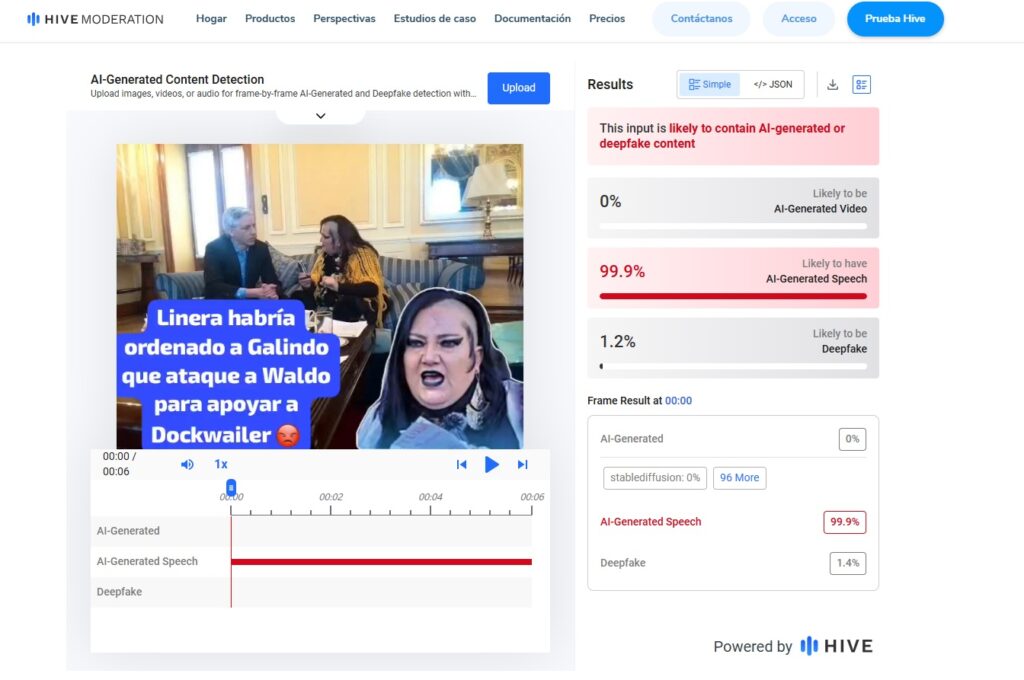The height and width of the screenshot is (680, 1024).
Task: Skip to the next frame
Action: [522, 464]
